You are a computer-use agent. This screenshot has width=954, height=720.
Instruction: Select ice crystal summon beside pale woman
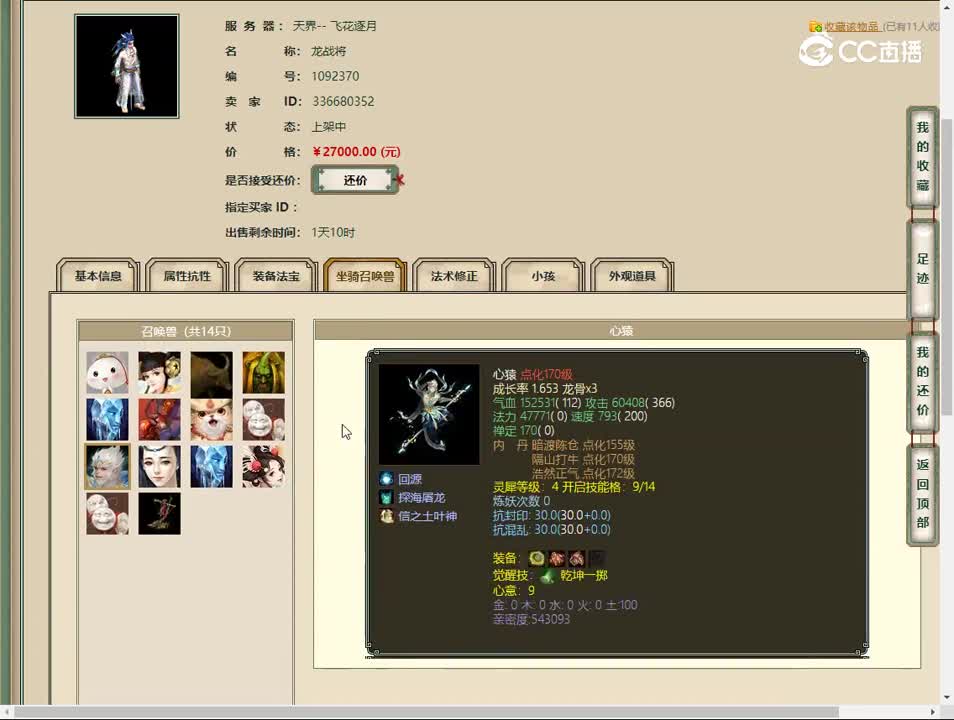[211, 466]
